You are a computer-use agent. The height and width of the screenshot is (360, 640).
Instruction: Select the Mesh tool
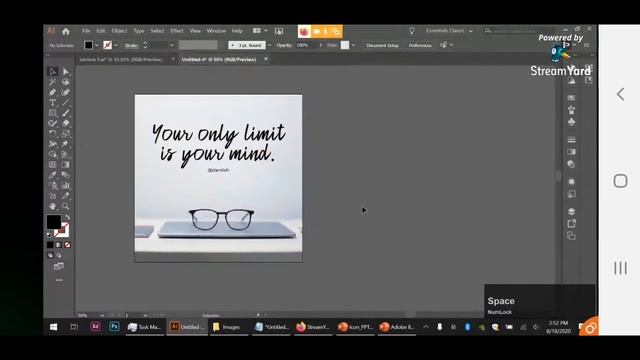53,164
